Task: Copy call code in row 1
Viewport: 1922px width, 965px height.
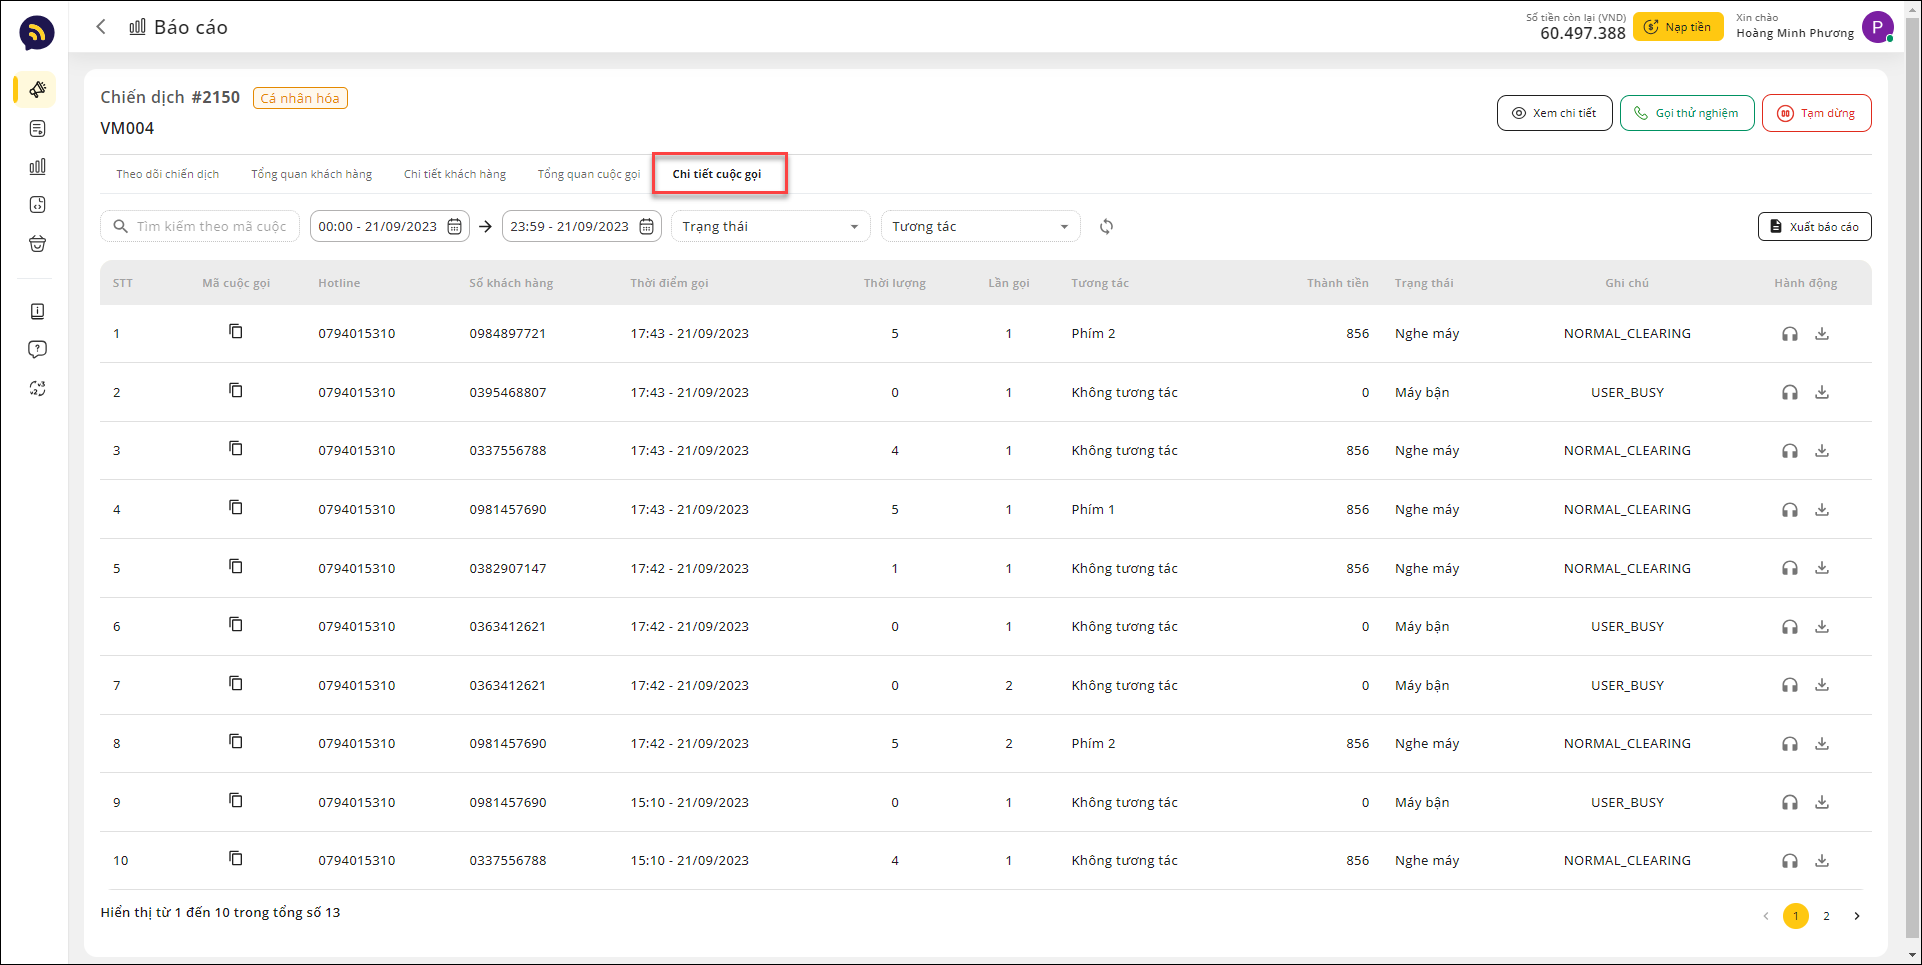Action: click(x=236, y=332)
